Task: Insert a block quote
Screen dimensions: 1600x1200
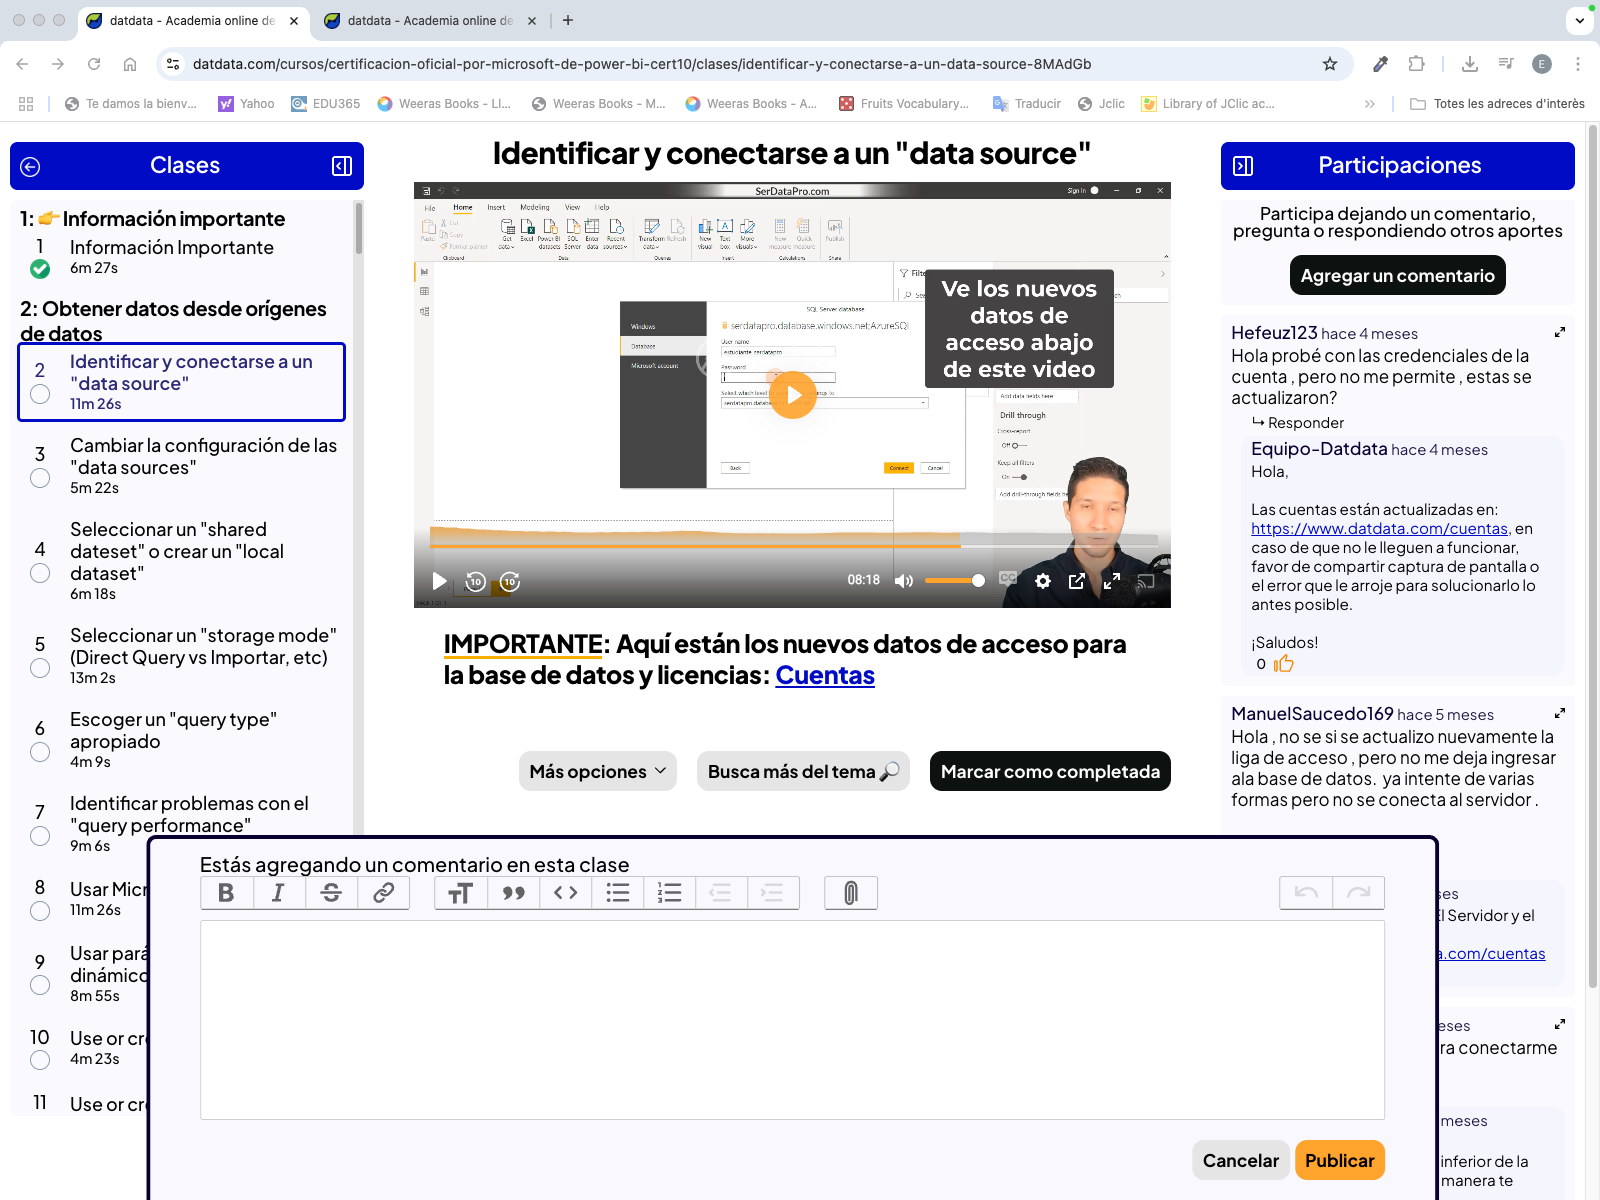Action: (x=513, y=893)
